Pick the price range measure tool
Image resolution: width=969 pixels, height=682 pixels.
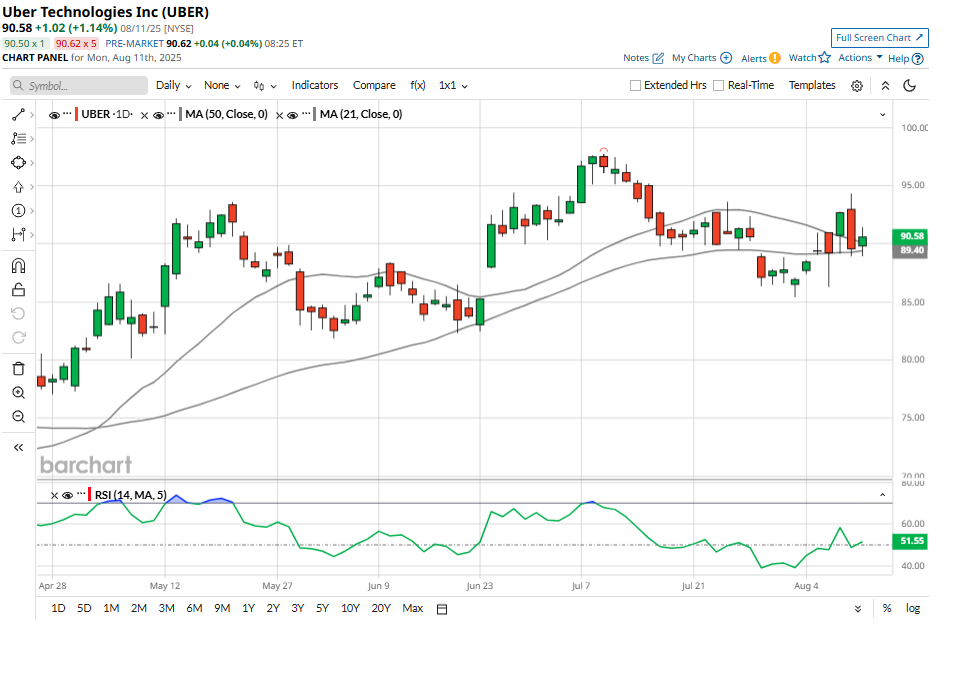[x=19, y=235]
